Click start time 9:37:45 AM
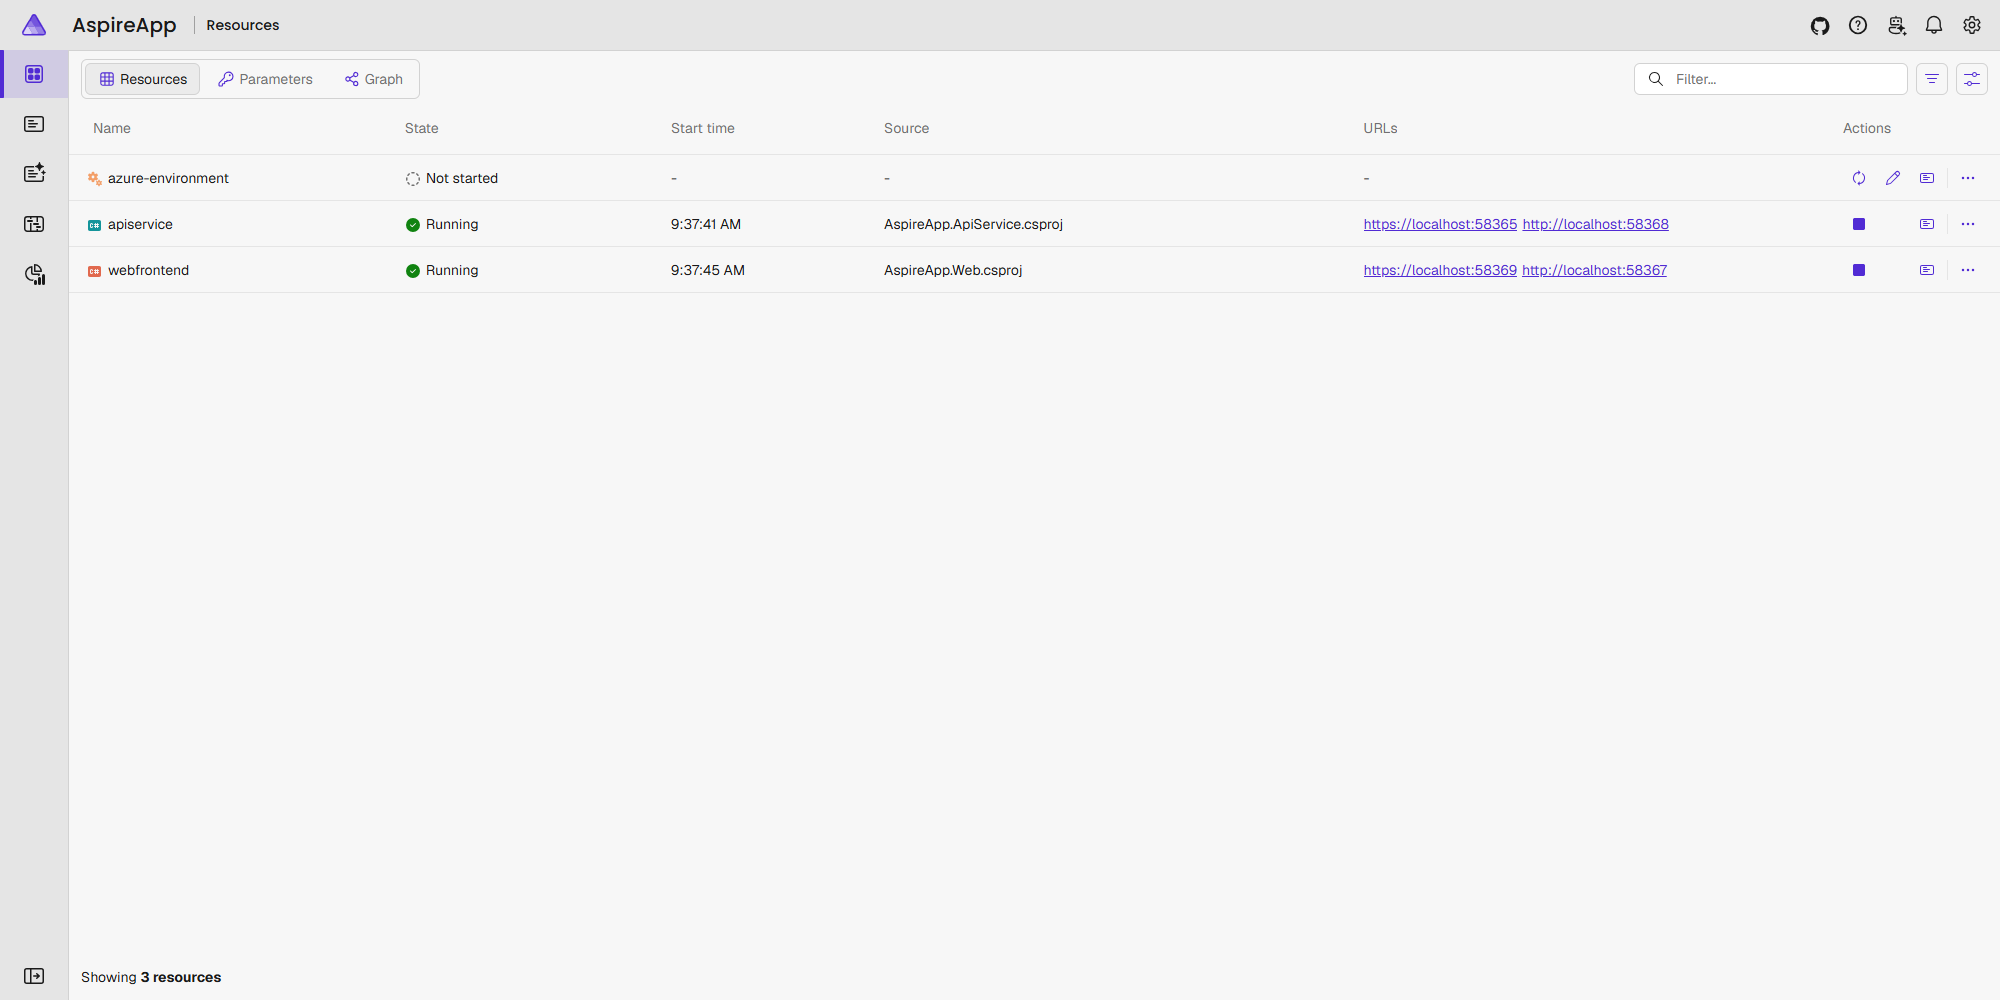The width and height of the screenshot is (2000, 1000). pyautogui.click(x=708, y=270)
